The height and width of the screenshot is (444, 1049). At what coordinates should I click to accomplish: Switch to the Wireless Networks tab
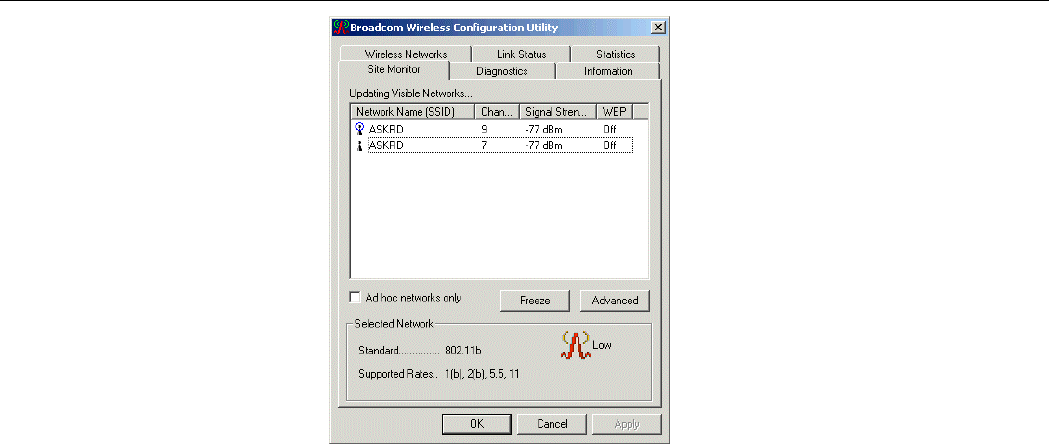[405, 54]
